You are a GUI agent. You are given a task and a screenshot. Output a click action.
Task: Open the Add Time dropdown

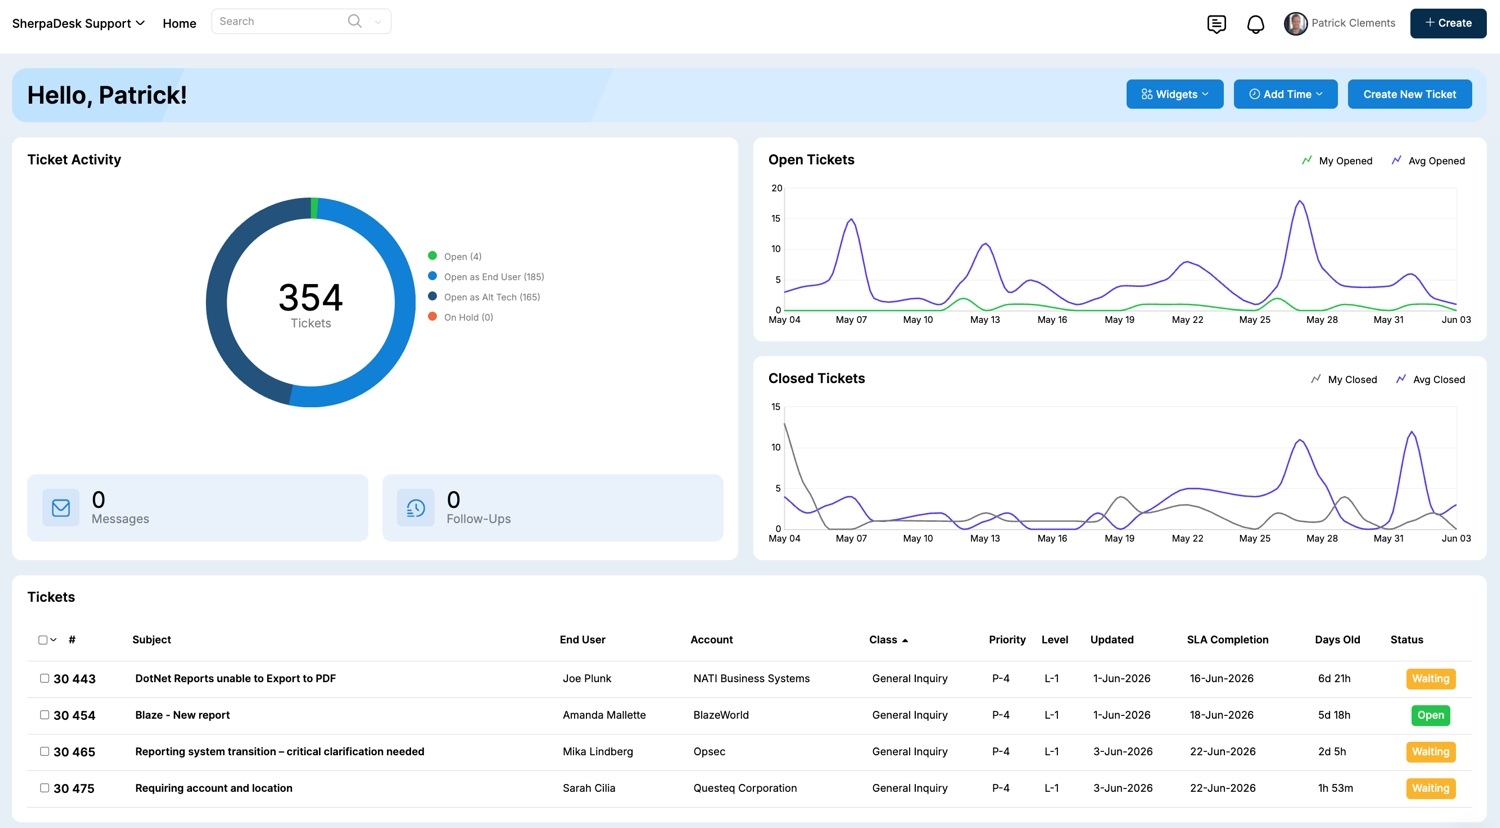point(1286,94)
